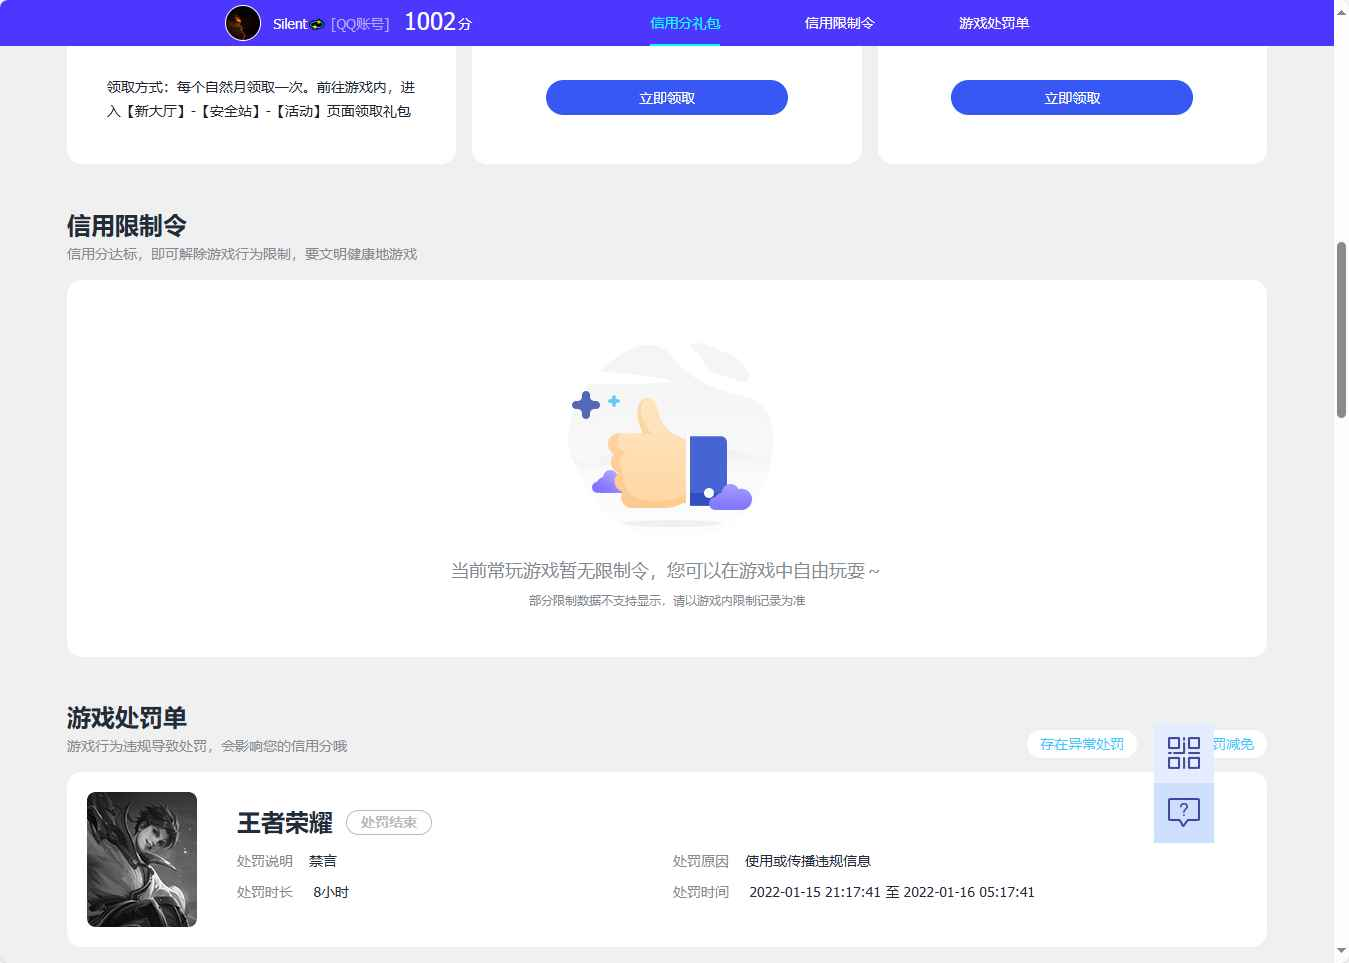Open the partially hidden 罚减免 button
The height and width of the screenshot is (963, 1349).
tap(1239, 744)
